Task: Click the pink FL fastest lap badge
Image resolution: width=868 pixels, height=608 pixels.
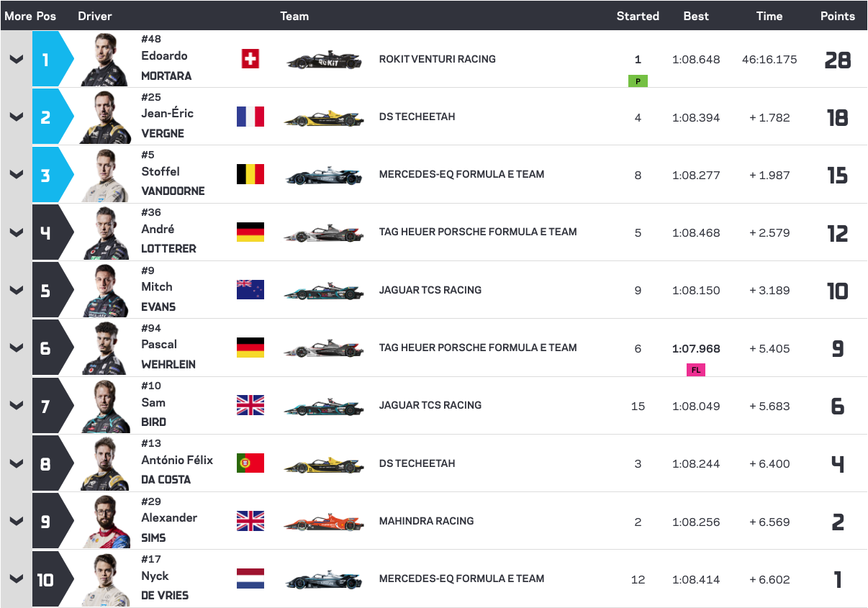Action: click(x=695, y=370)
